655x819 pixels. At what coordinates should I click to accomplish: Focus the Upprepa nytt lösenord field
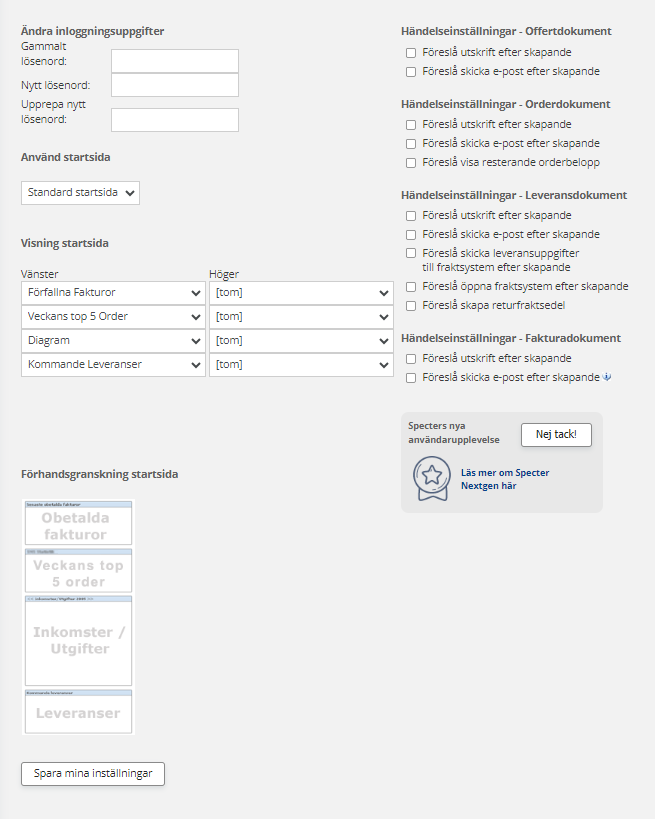(x=175, y=120)
